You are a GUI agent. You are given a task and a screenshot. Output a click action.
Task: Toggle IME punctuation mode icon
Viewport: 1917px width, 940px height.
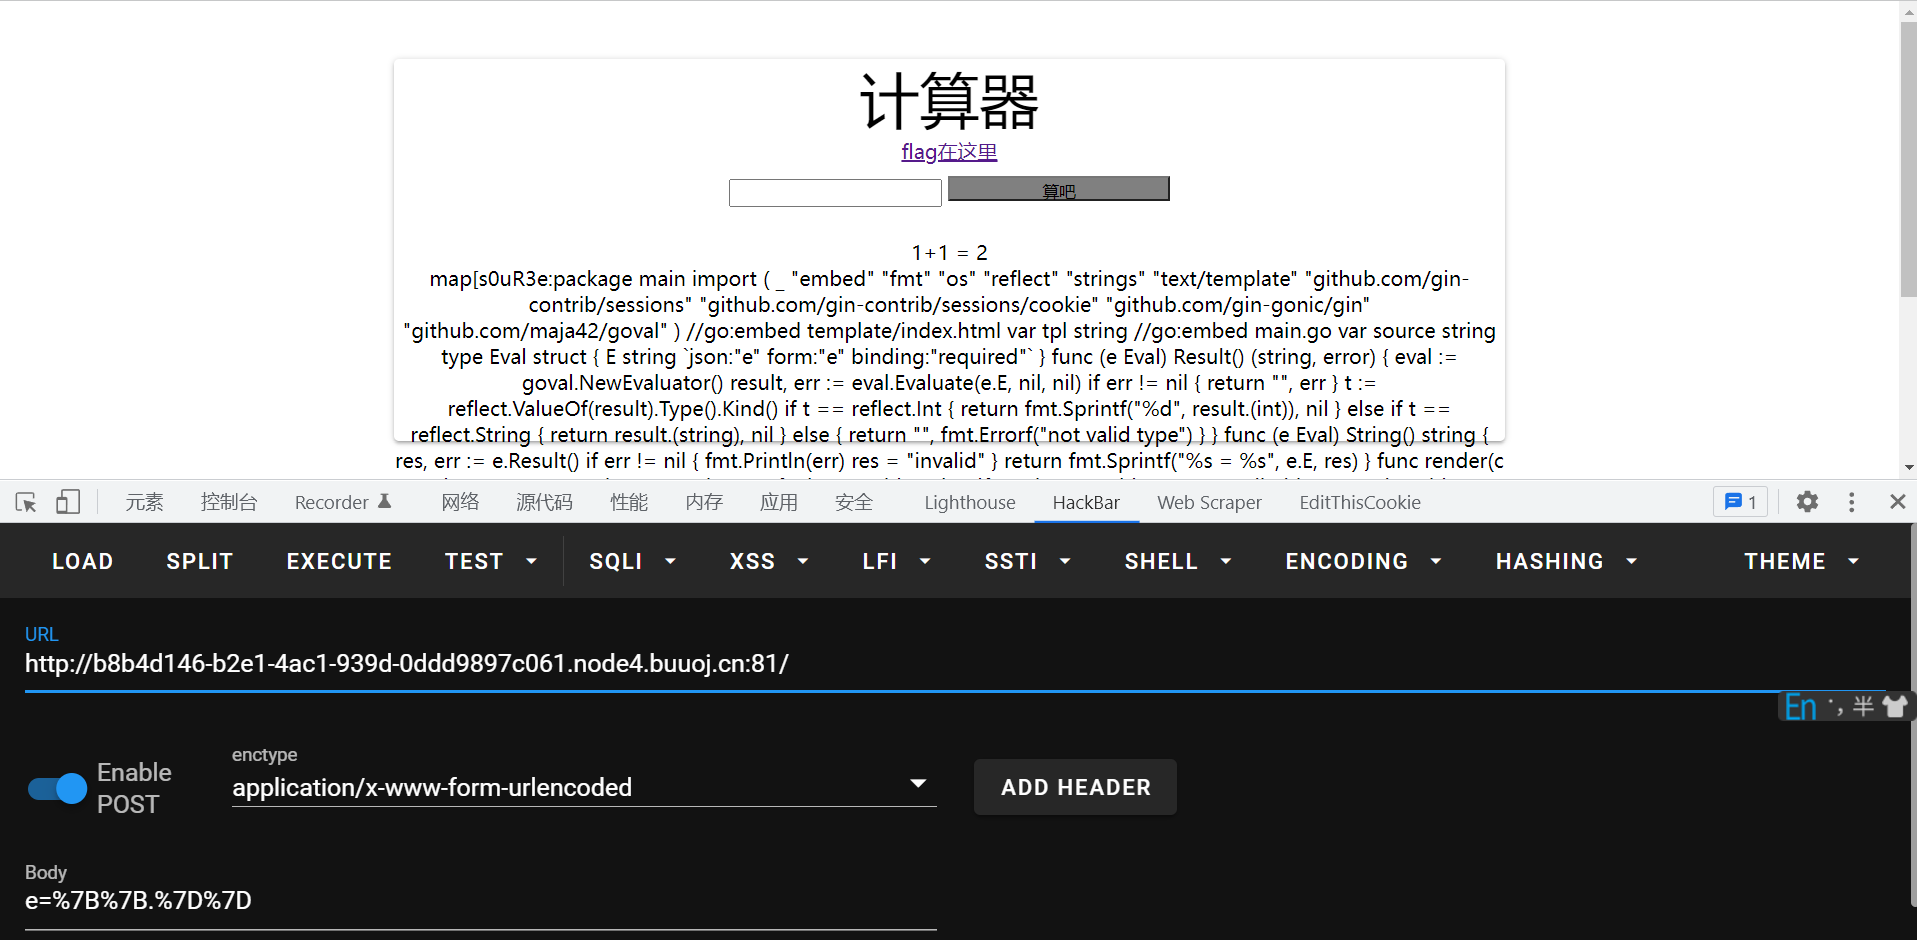click(1835, 706)
